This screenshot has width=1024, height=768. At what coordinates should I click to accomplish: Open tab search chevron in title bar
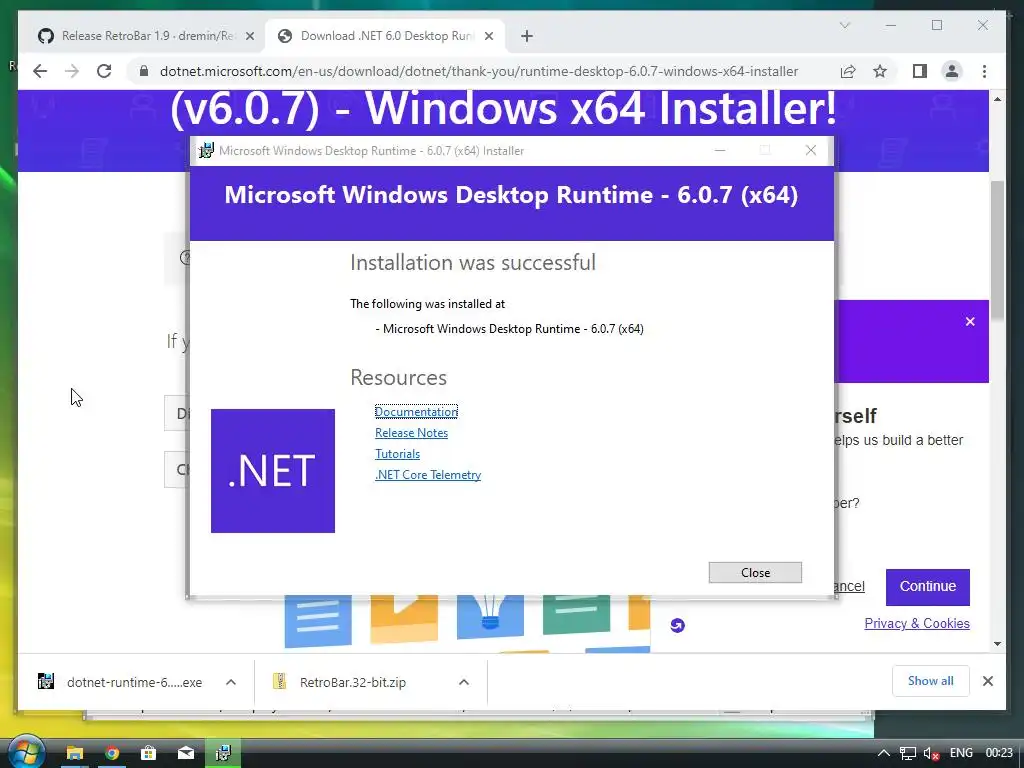[x=844, y=25]
